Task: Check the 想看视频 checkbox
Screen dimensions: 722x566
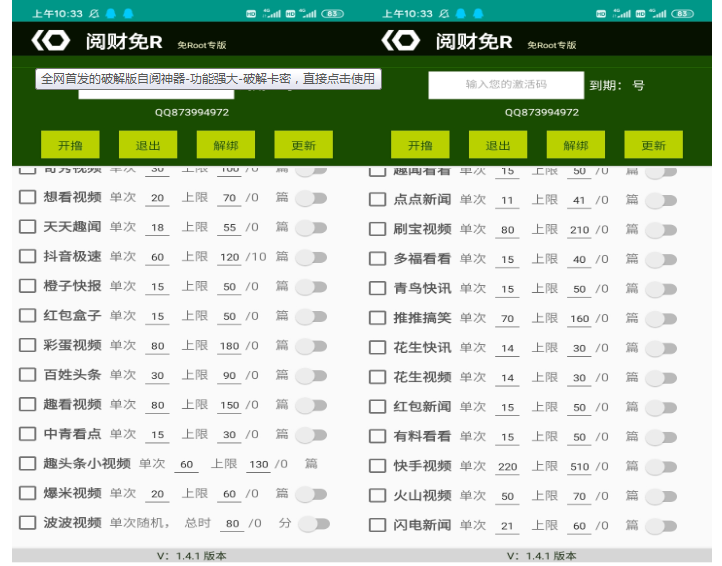Action: tap(28, 197)
